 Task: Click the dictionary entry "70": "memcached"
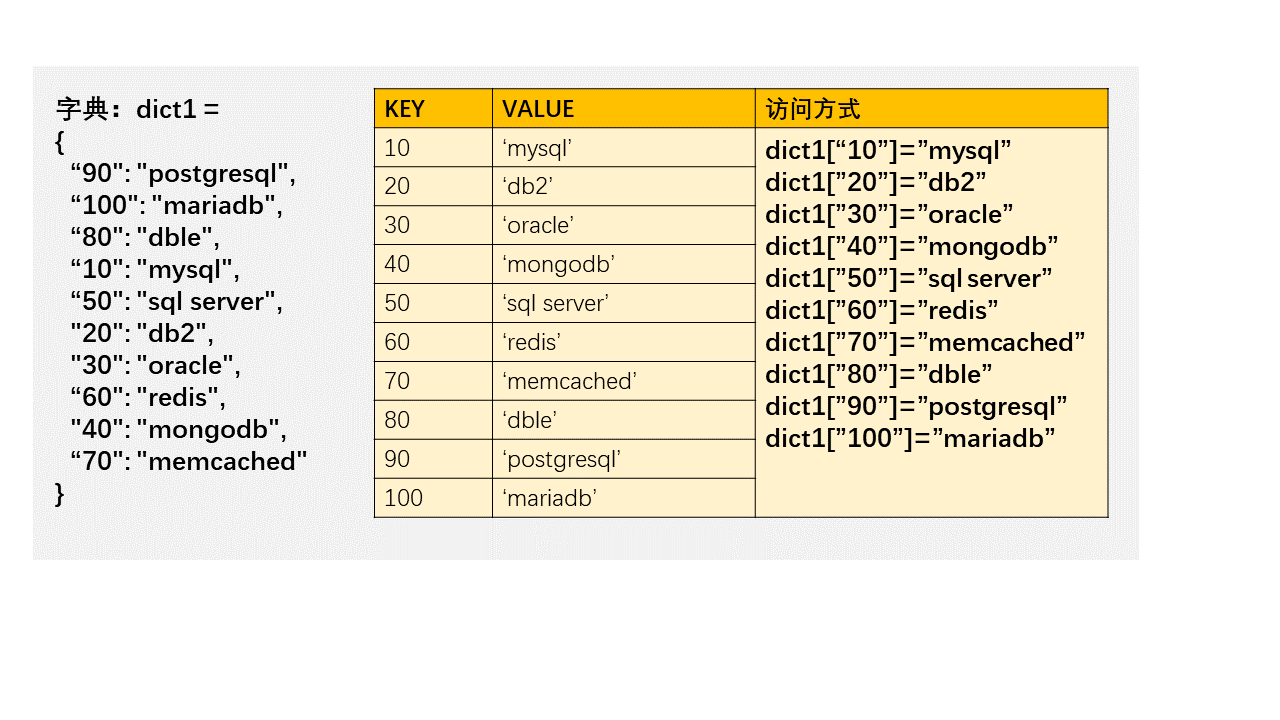(189, 461)
